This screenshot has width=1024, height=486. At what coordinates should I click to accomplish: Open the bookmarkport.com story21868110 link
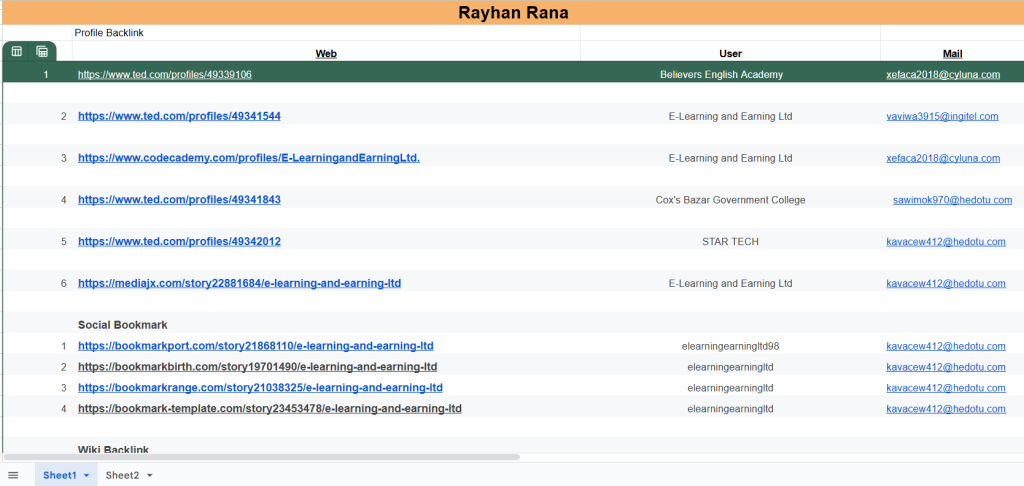(x=256, y=346)
